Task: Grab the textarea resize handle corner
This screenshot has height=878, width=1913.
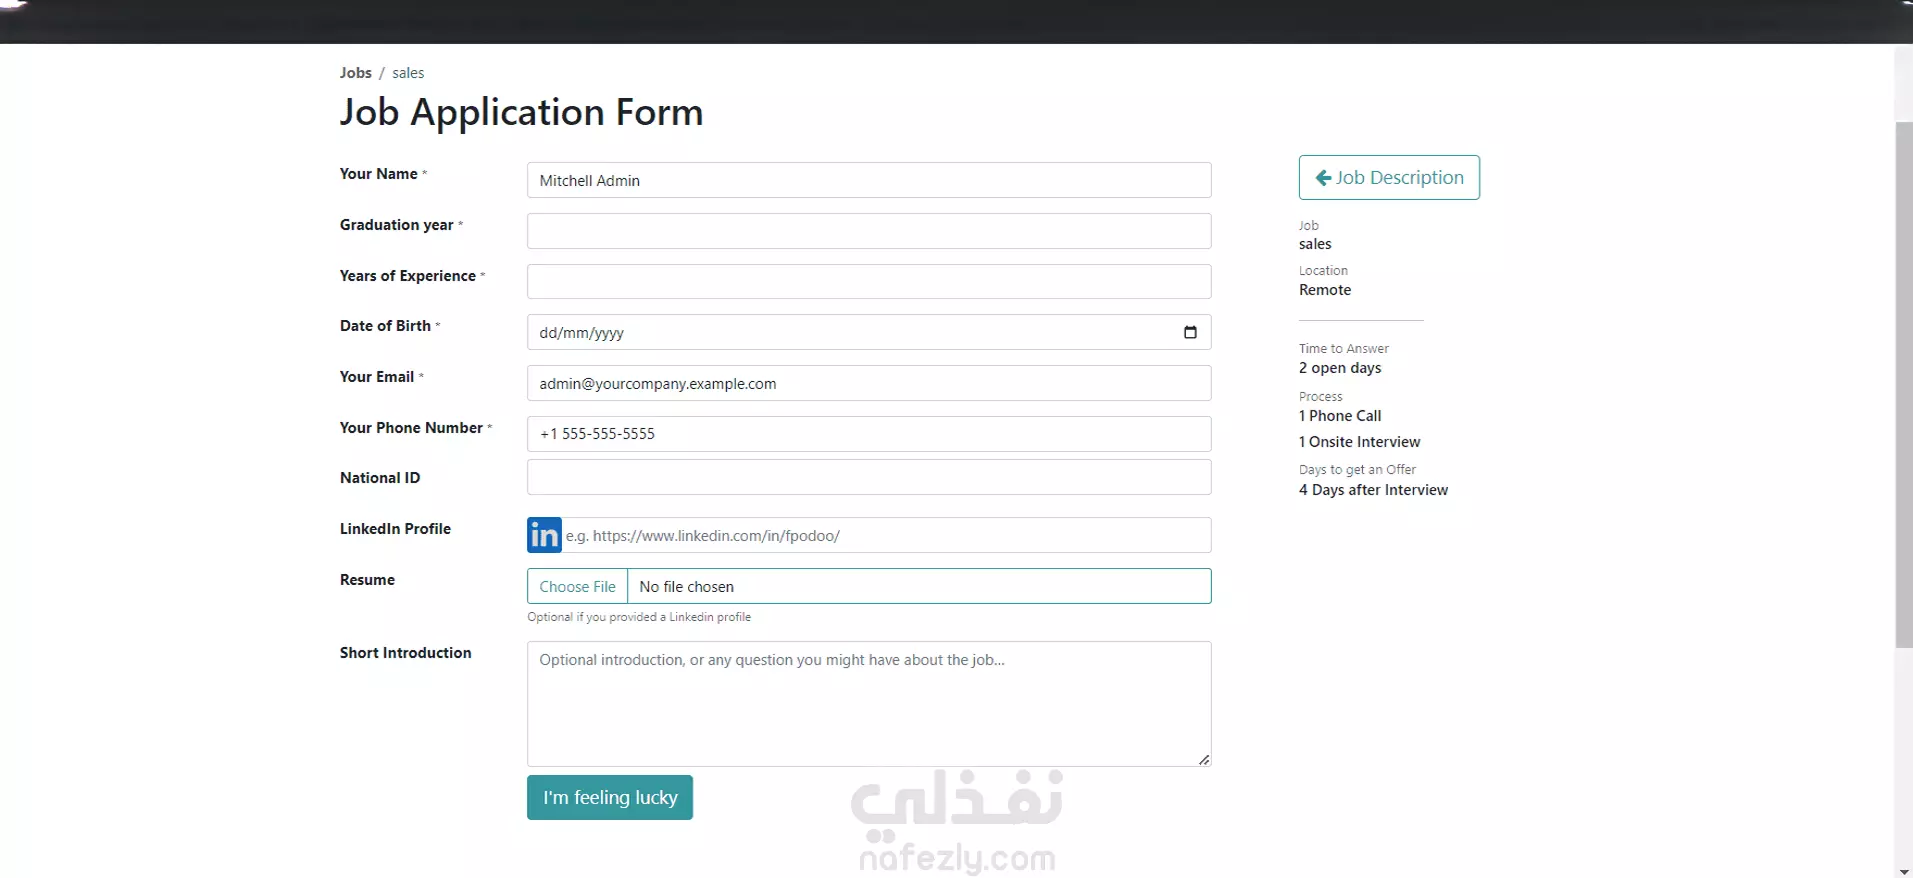Action: (1204, 760)
